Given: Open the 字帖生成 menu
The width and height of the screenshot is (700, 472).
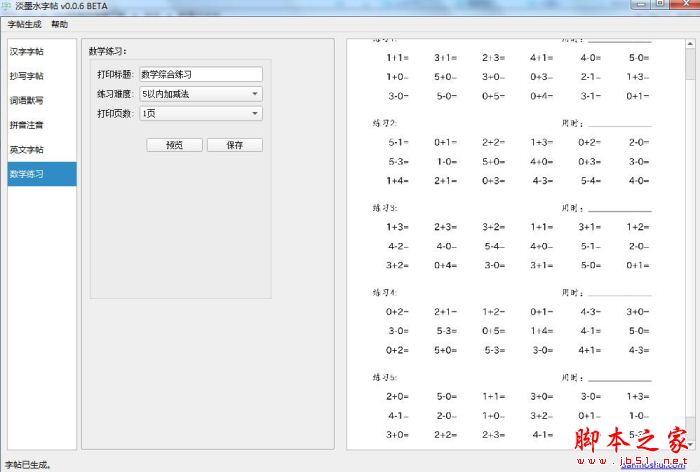Looking at the screenshot, I should 25,24.
